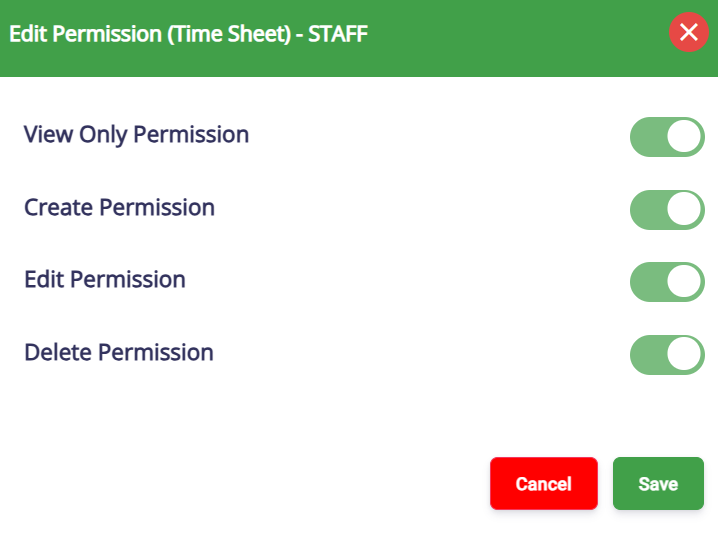
Task: Switch off the Delete Permission toggle
Action: pos(667,355)
